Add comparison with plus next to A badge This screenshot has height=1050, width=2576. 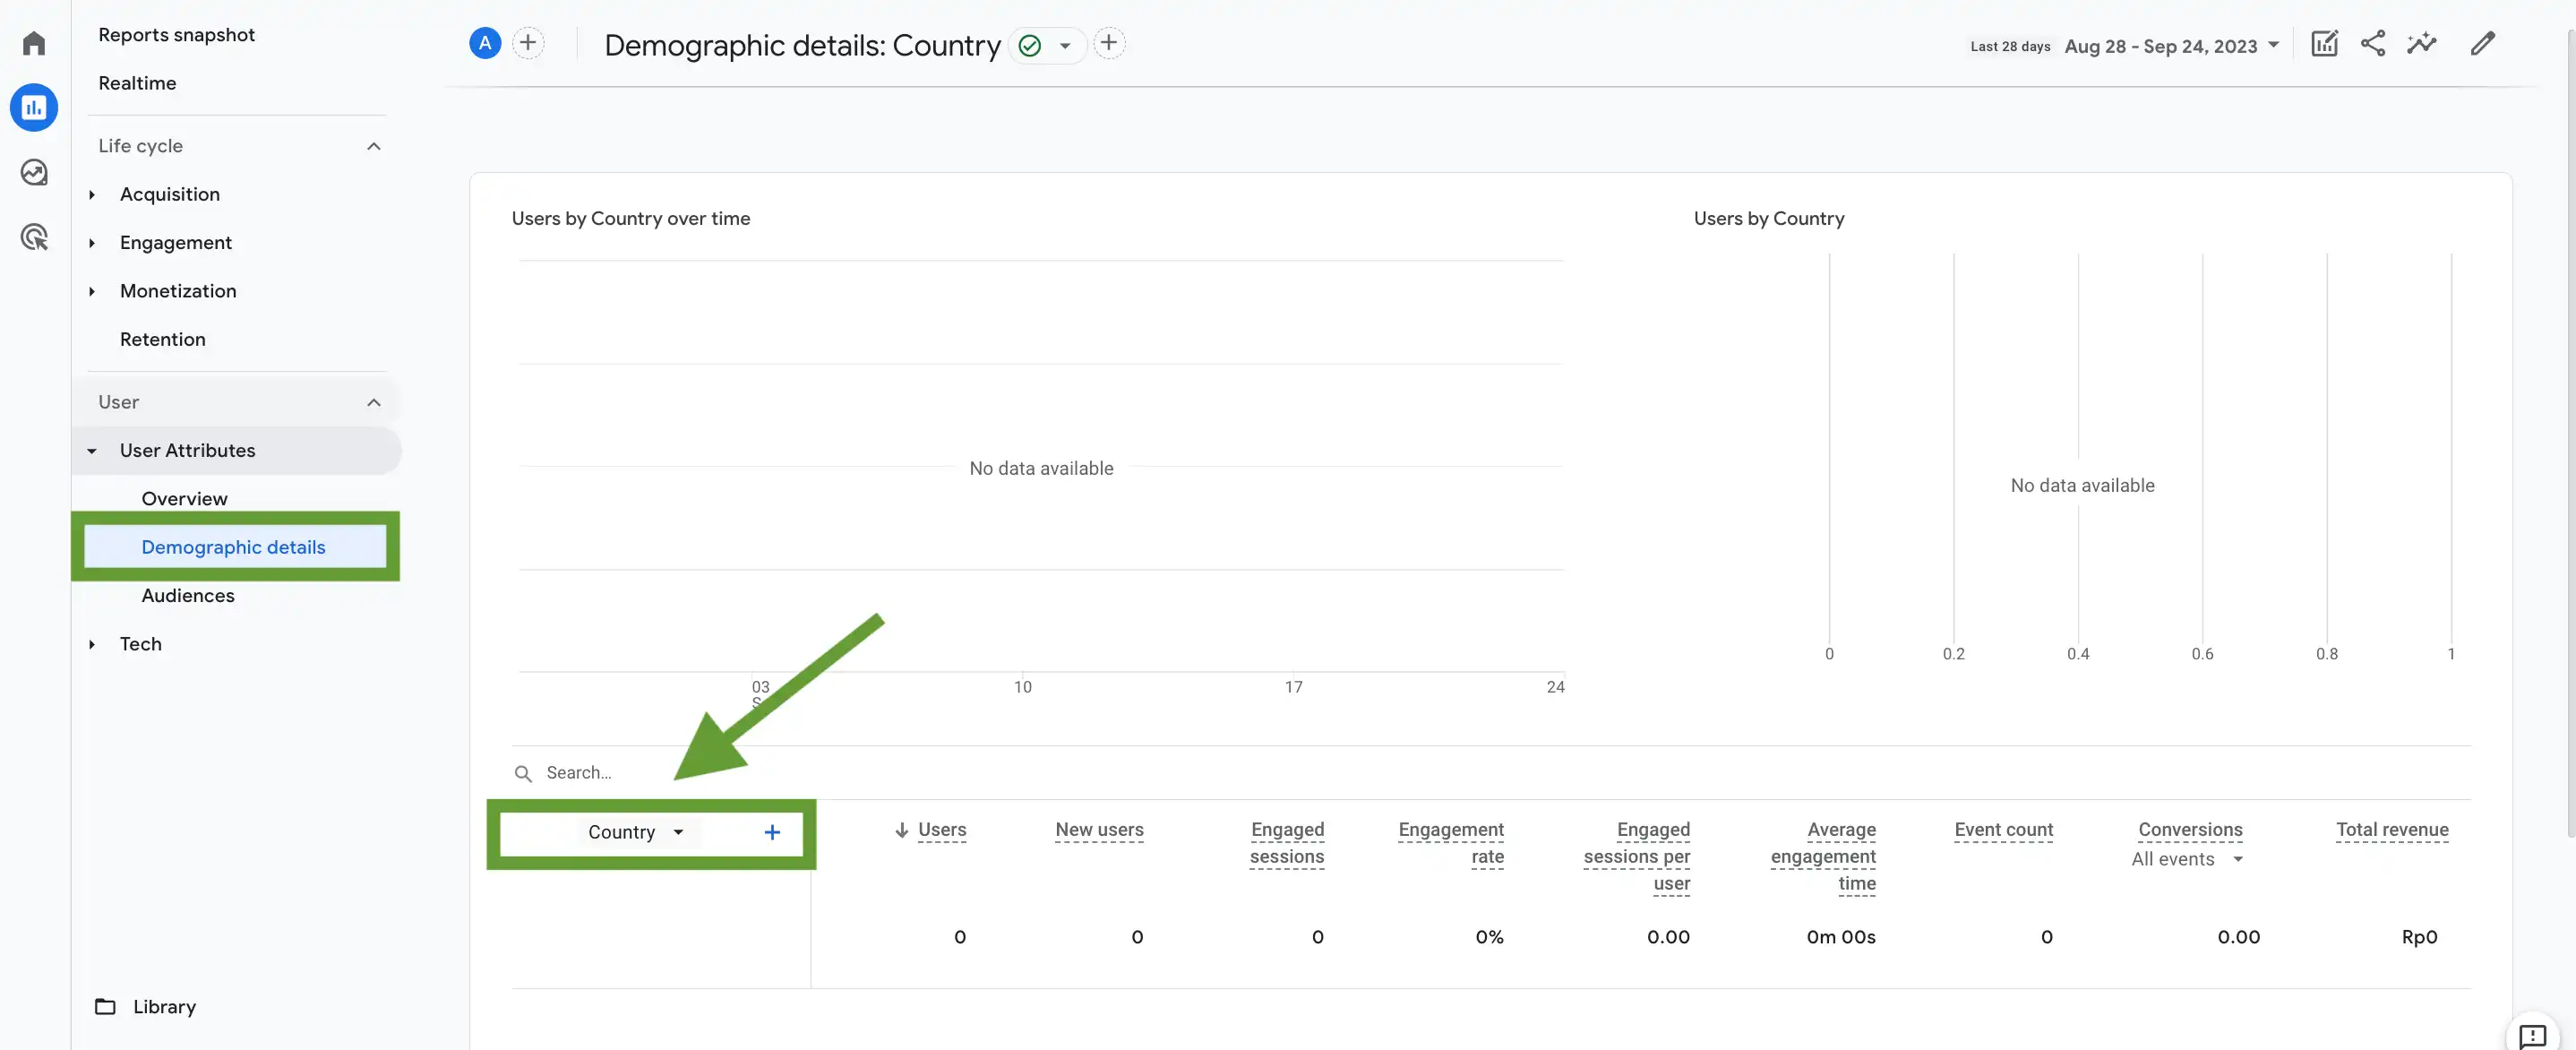point(528,43)
